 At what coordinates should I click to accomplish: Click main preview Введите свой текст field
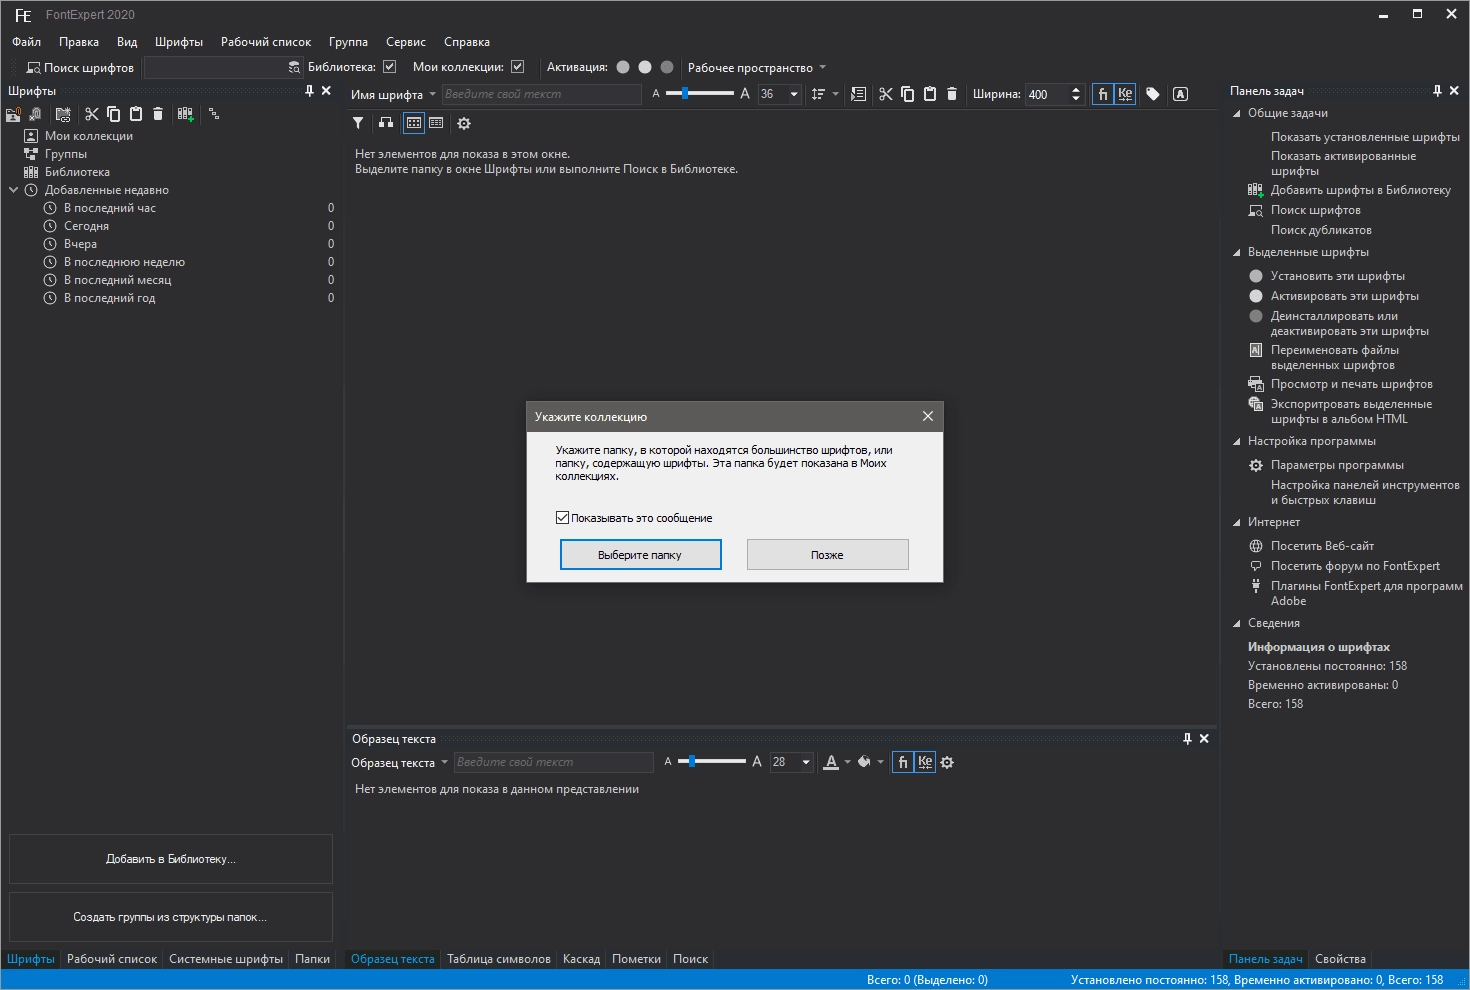pos(541,94)
